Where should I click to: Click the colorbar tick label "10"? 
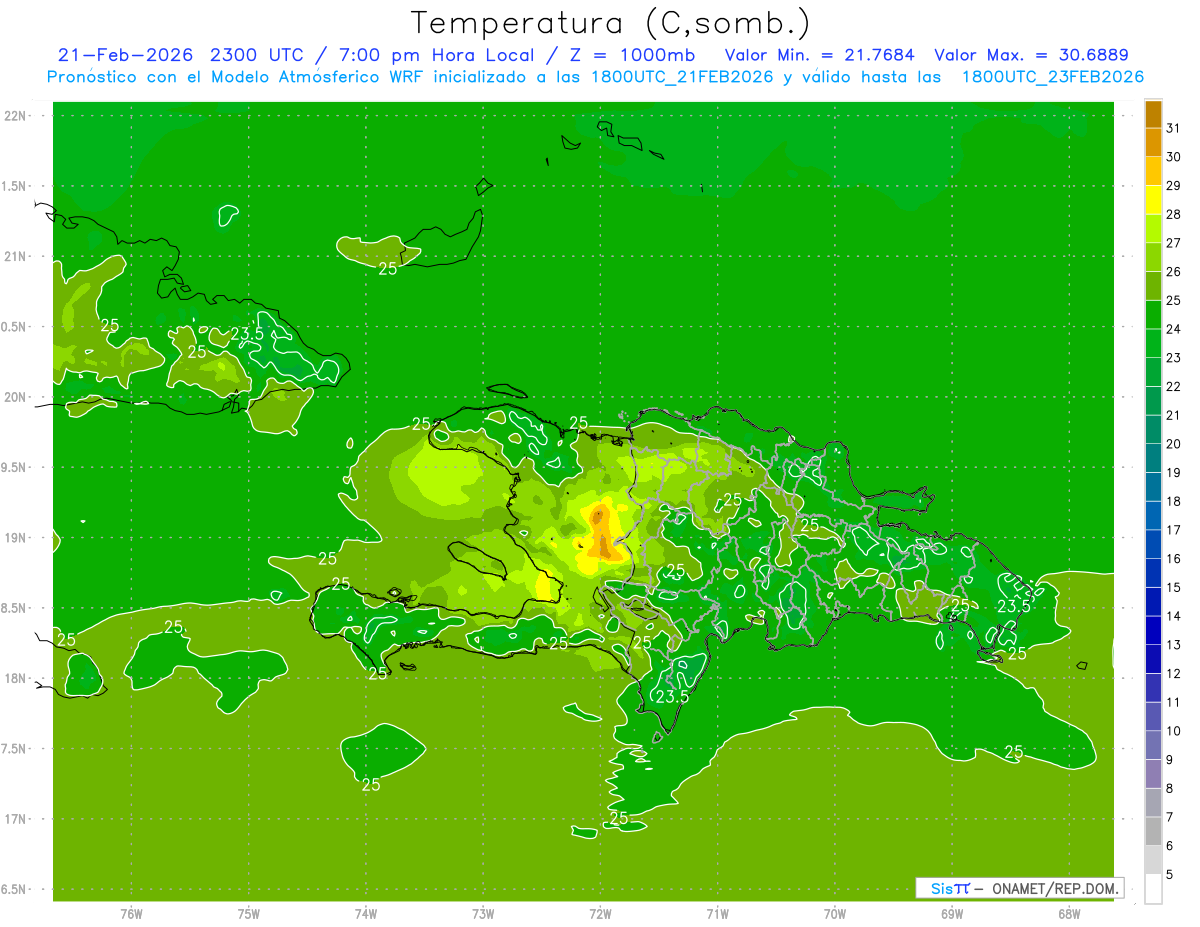coord(1174,731)
